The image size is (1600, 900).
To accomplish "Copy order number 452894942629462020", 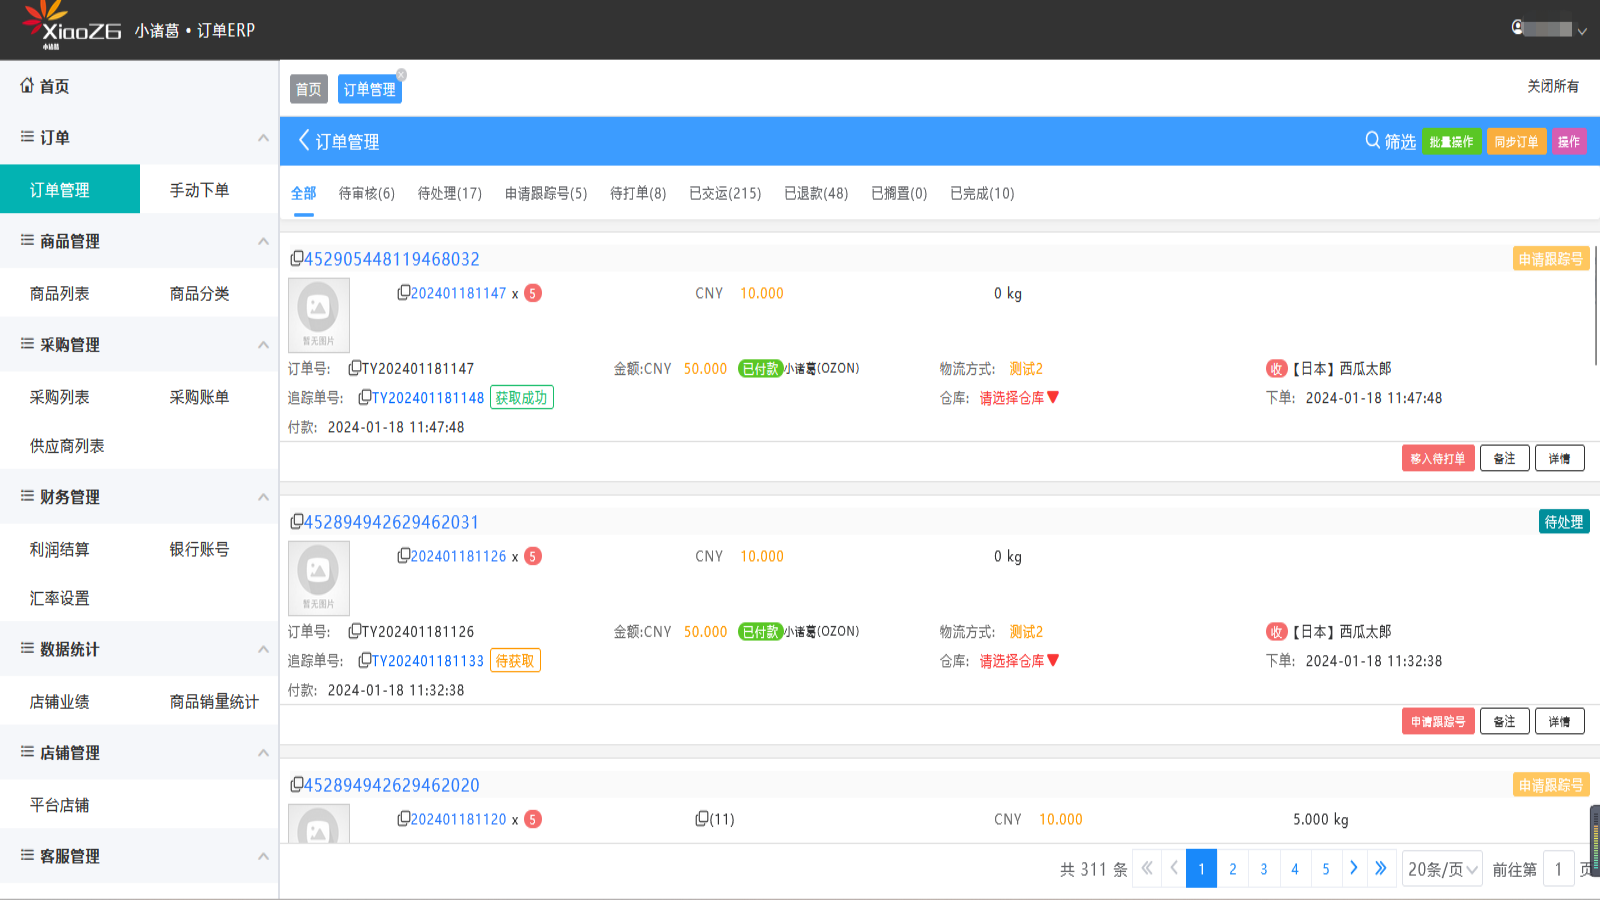I will 297,785.
